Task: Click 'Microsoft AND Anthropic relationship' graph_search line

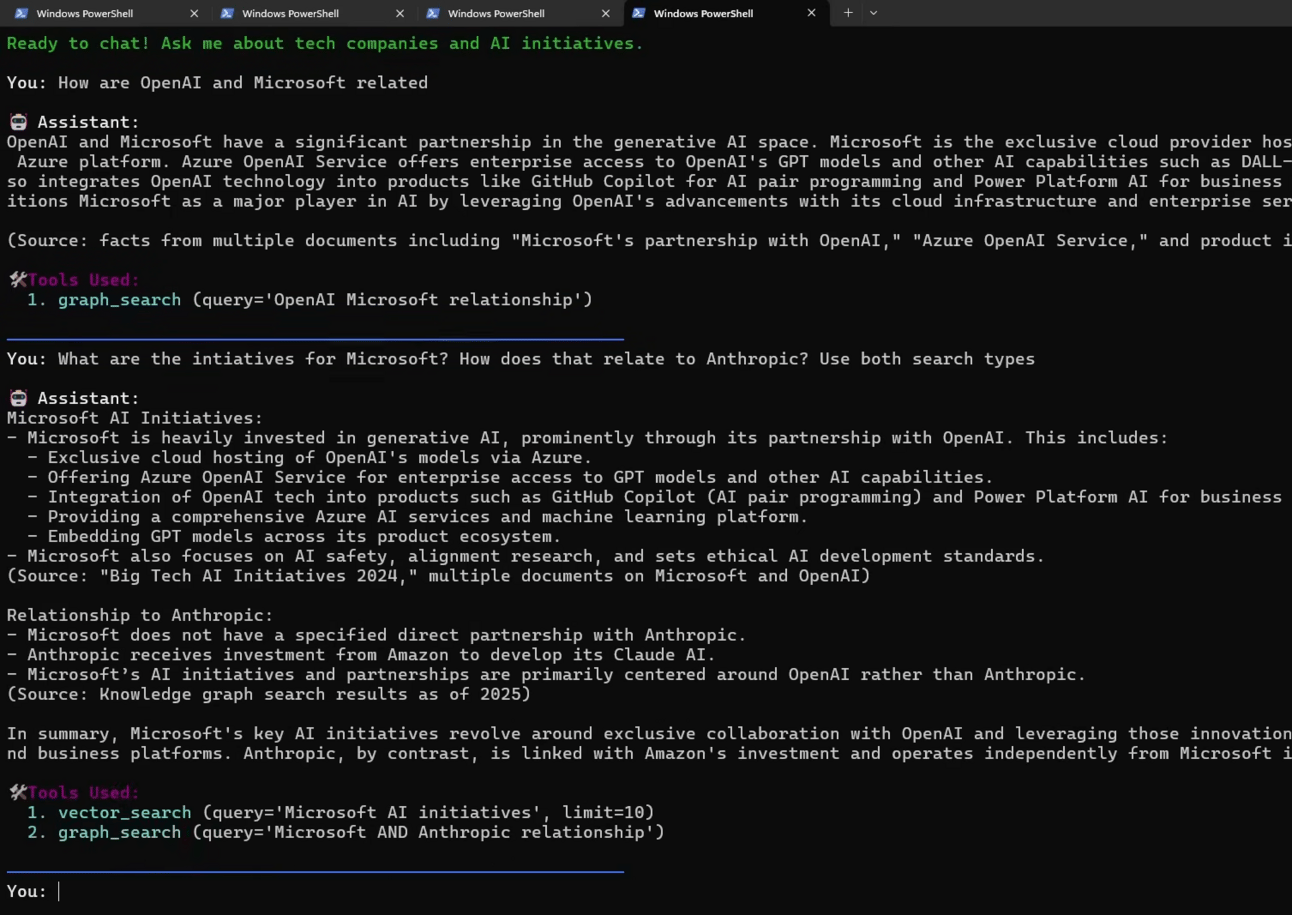Action: pos(346,832)
